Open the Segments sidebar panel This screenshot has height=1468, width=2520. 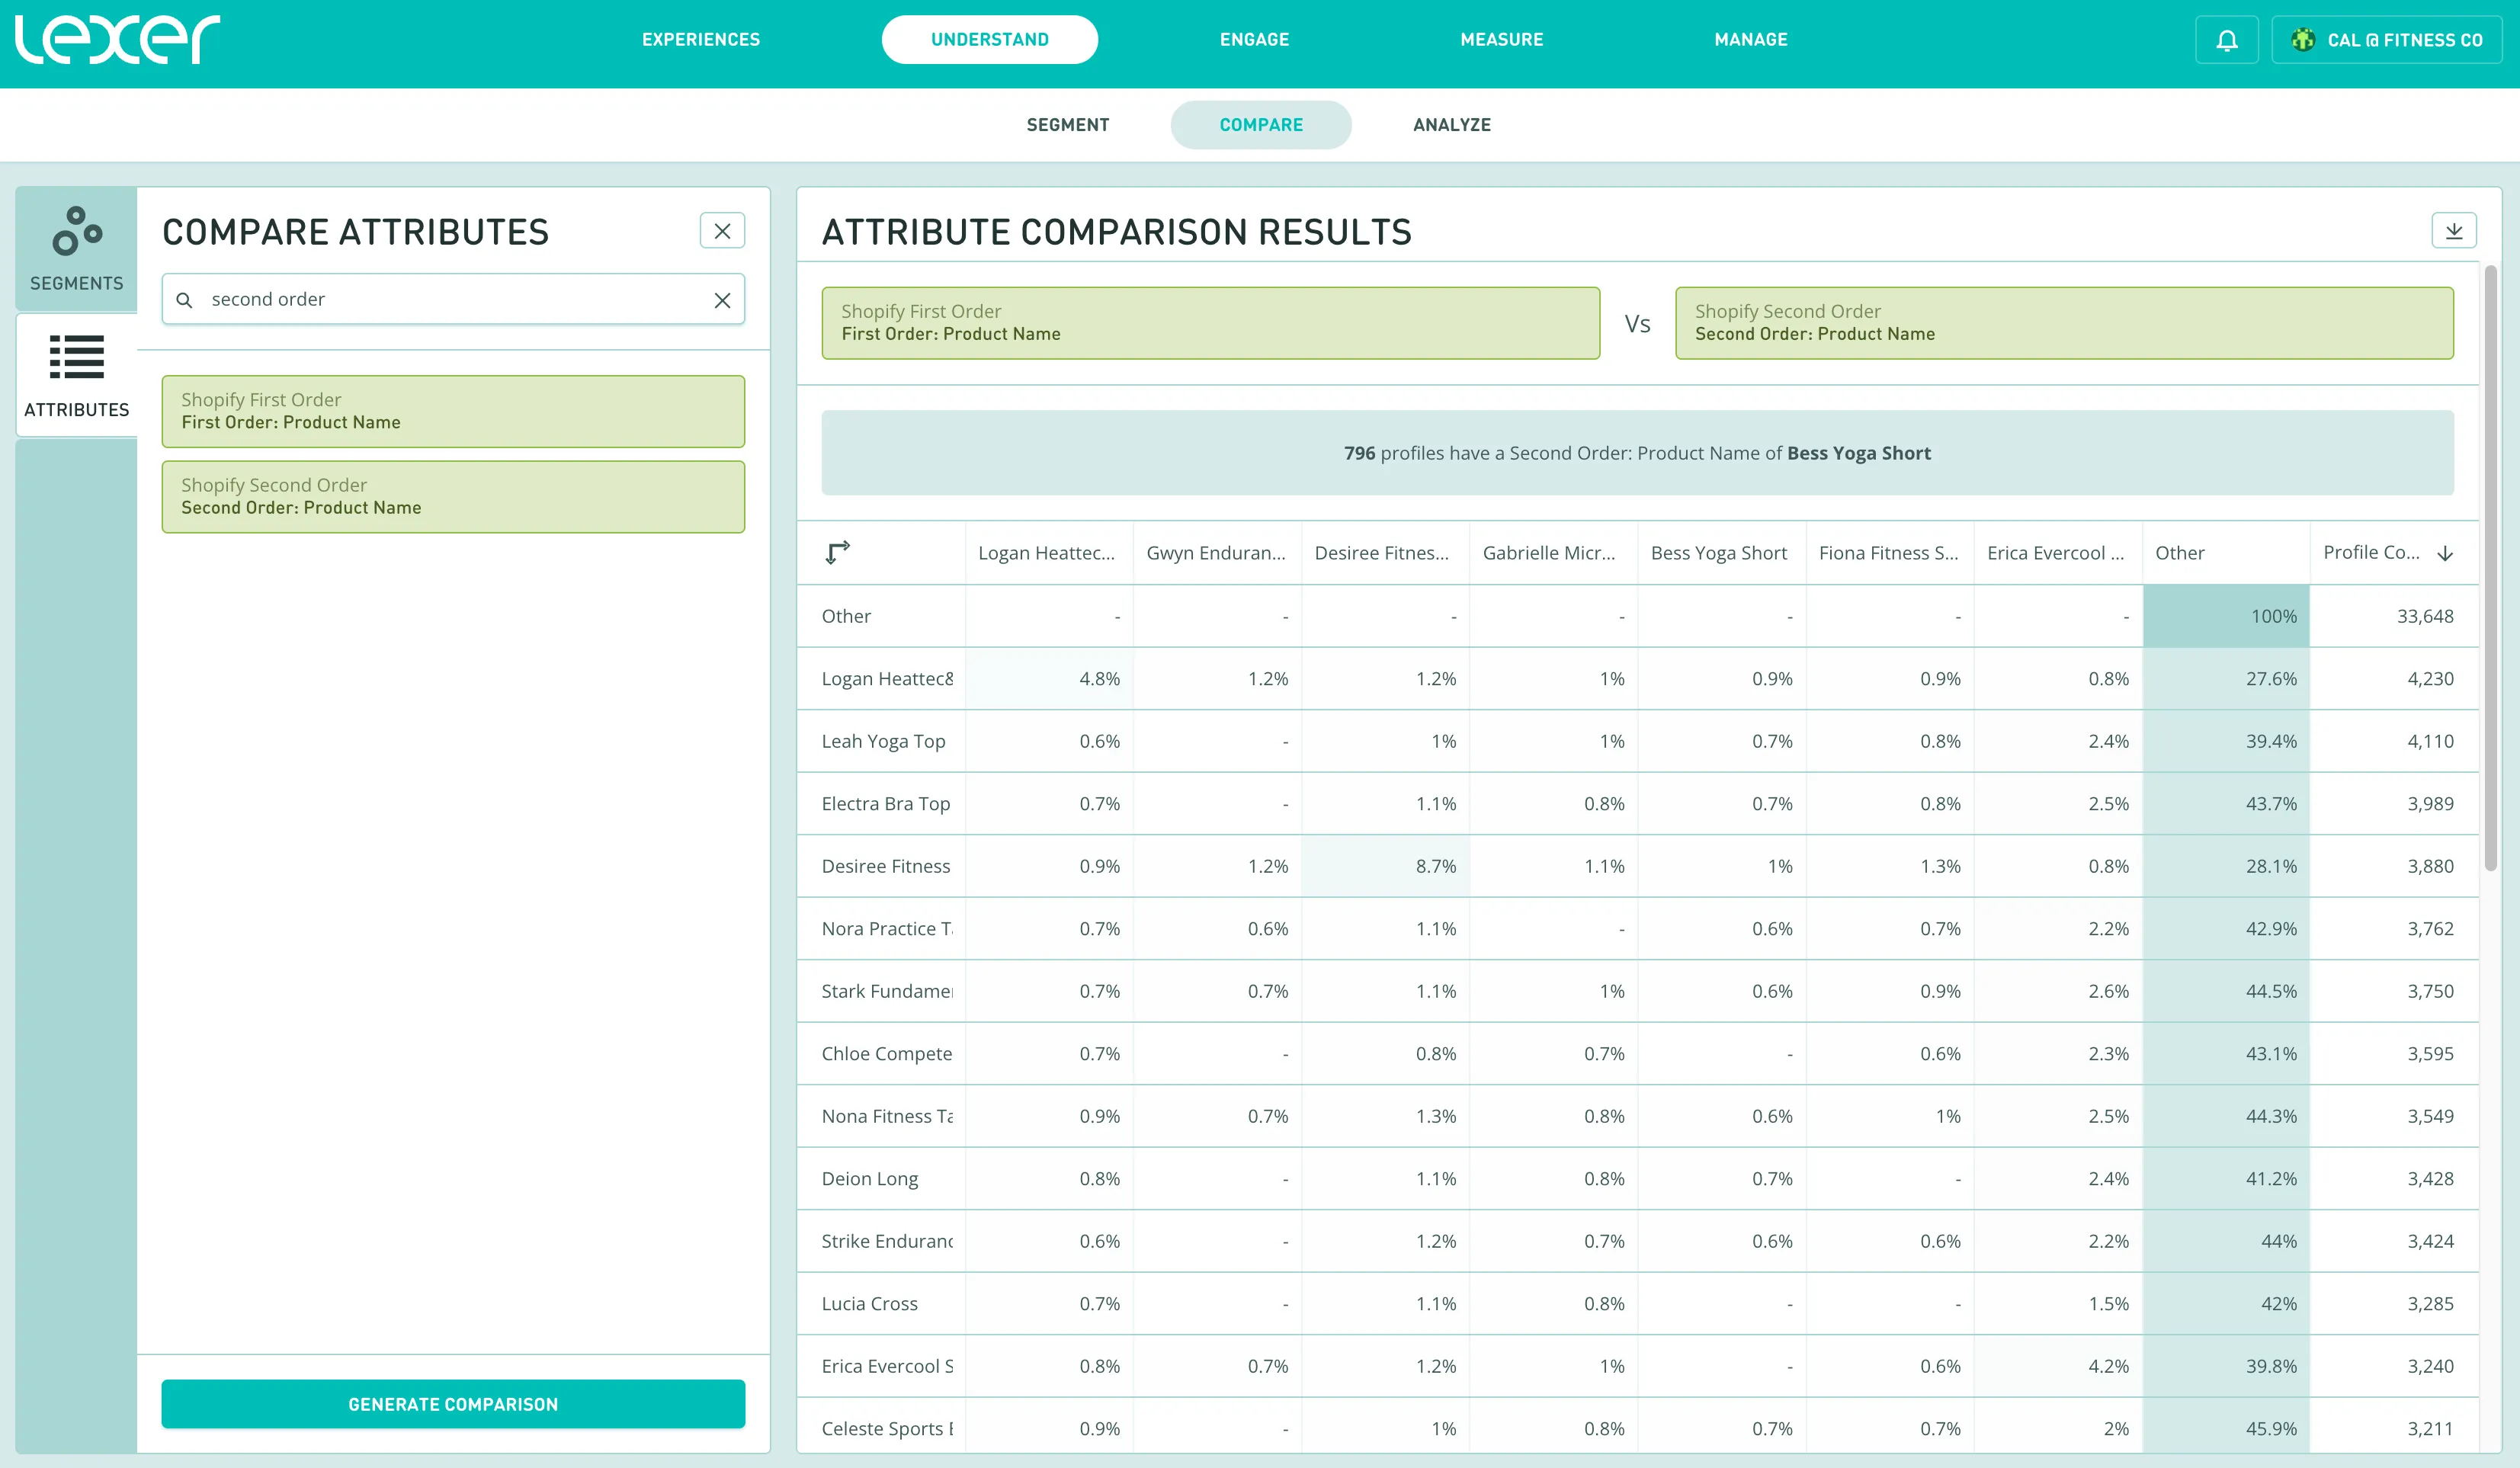76,249
